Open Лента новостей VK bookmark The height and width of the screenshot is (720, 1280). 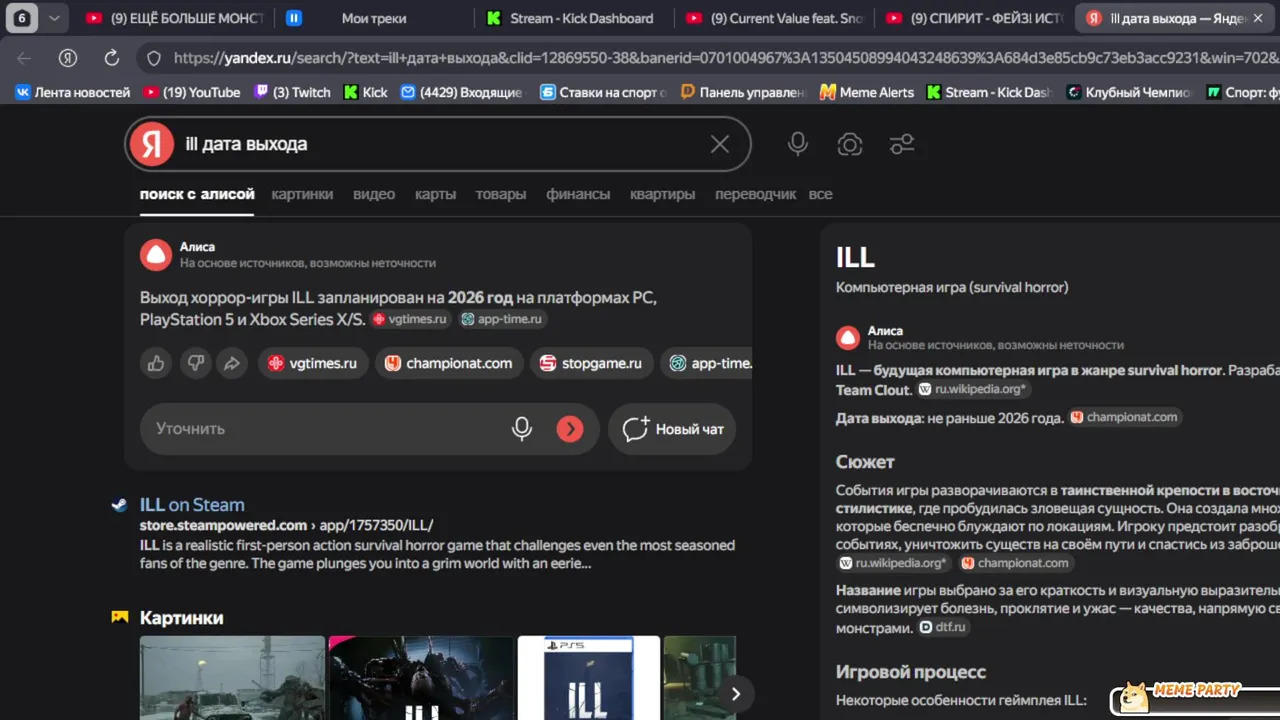point(72,92)
